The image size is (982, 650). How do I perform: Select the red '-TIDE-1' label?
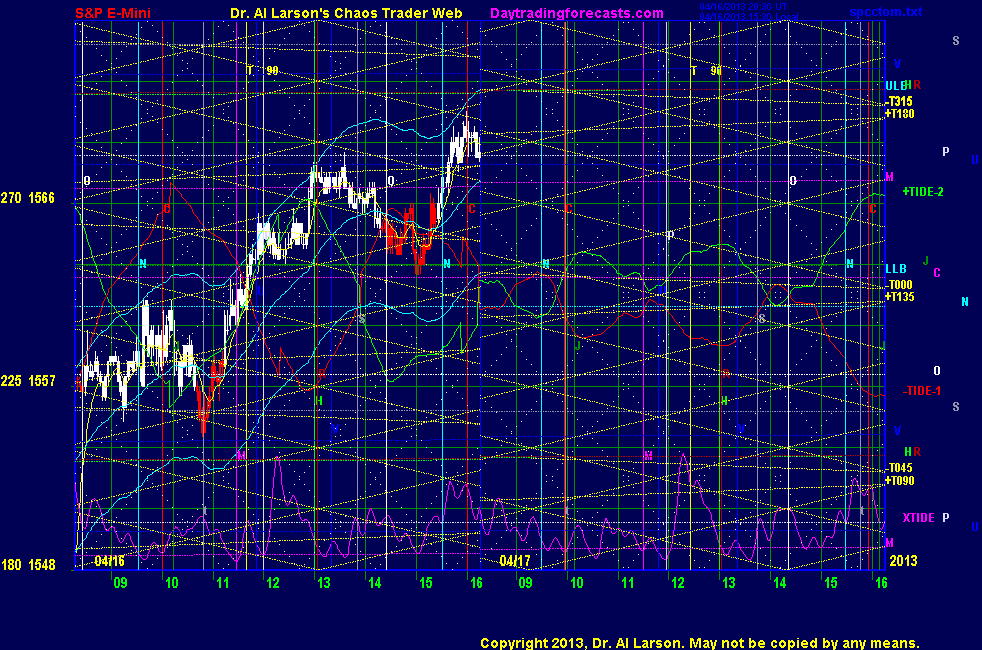click(x=921, y=391)
